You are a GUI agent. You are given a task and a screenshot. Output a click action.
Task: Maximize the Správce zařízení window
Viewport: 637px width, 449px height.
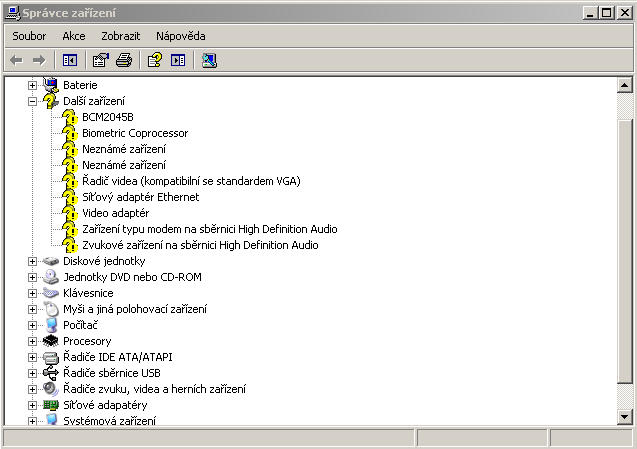[x=606, y=13]
